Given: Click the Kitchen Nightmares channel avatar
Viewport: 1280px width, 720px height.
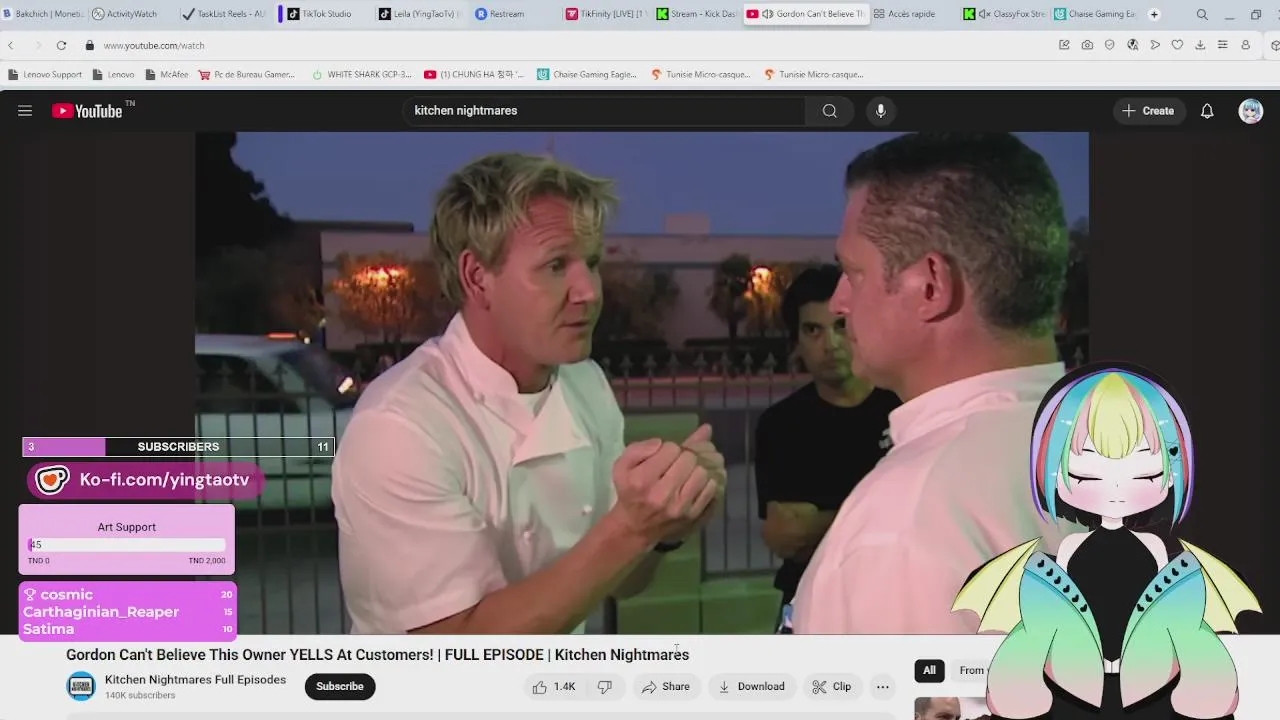Looking at the screenshot, I should (81, 686).
